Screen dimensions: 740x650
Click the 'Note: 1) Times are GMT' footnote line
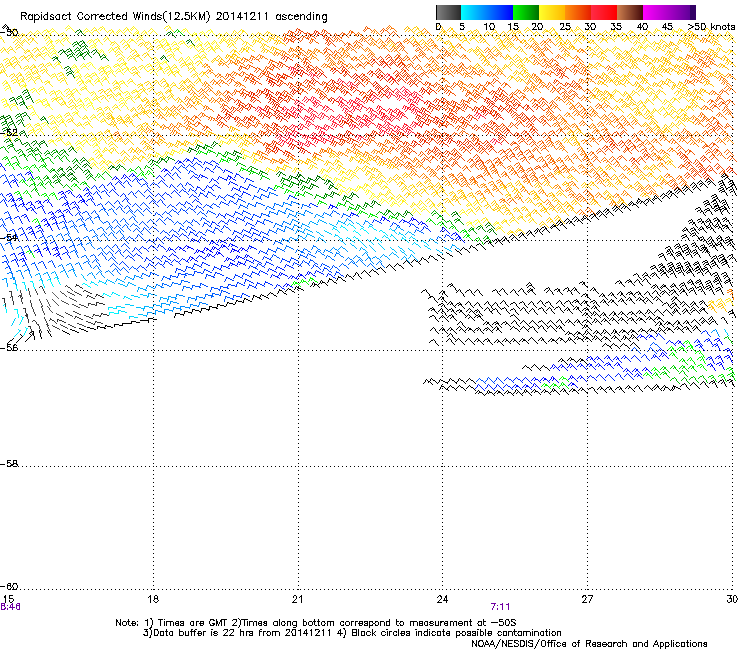click(315, 623)
